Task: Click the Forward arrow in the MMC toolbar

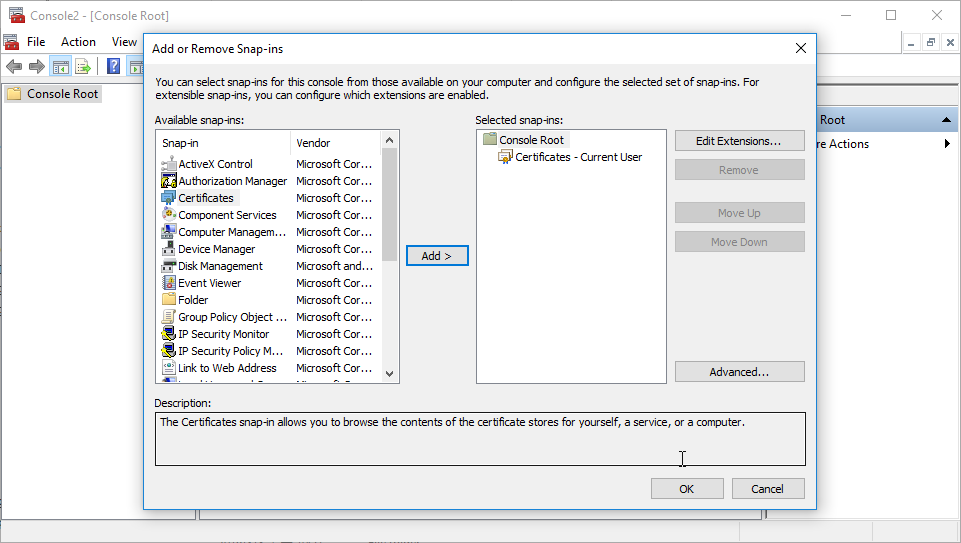Action: click(x=37, y=66)
